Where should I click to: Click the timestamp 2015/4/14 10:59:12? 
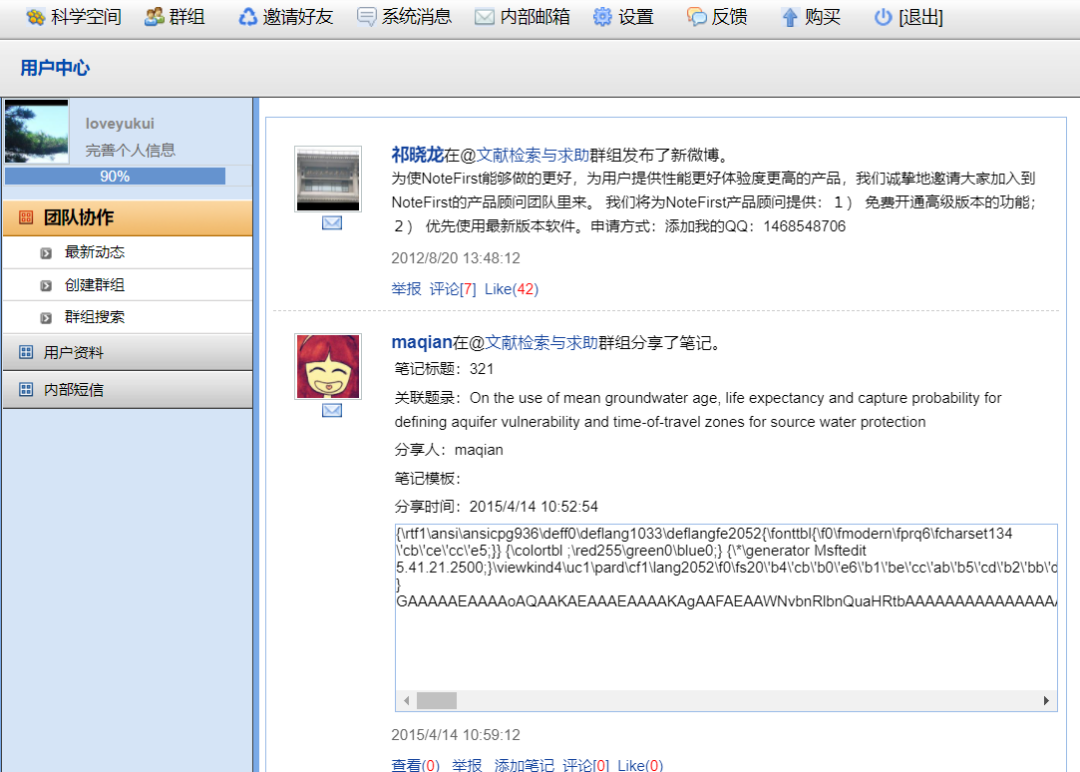(x=456, y=735)
